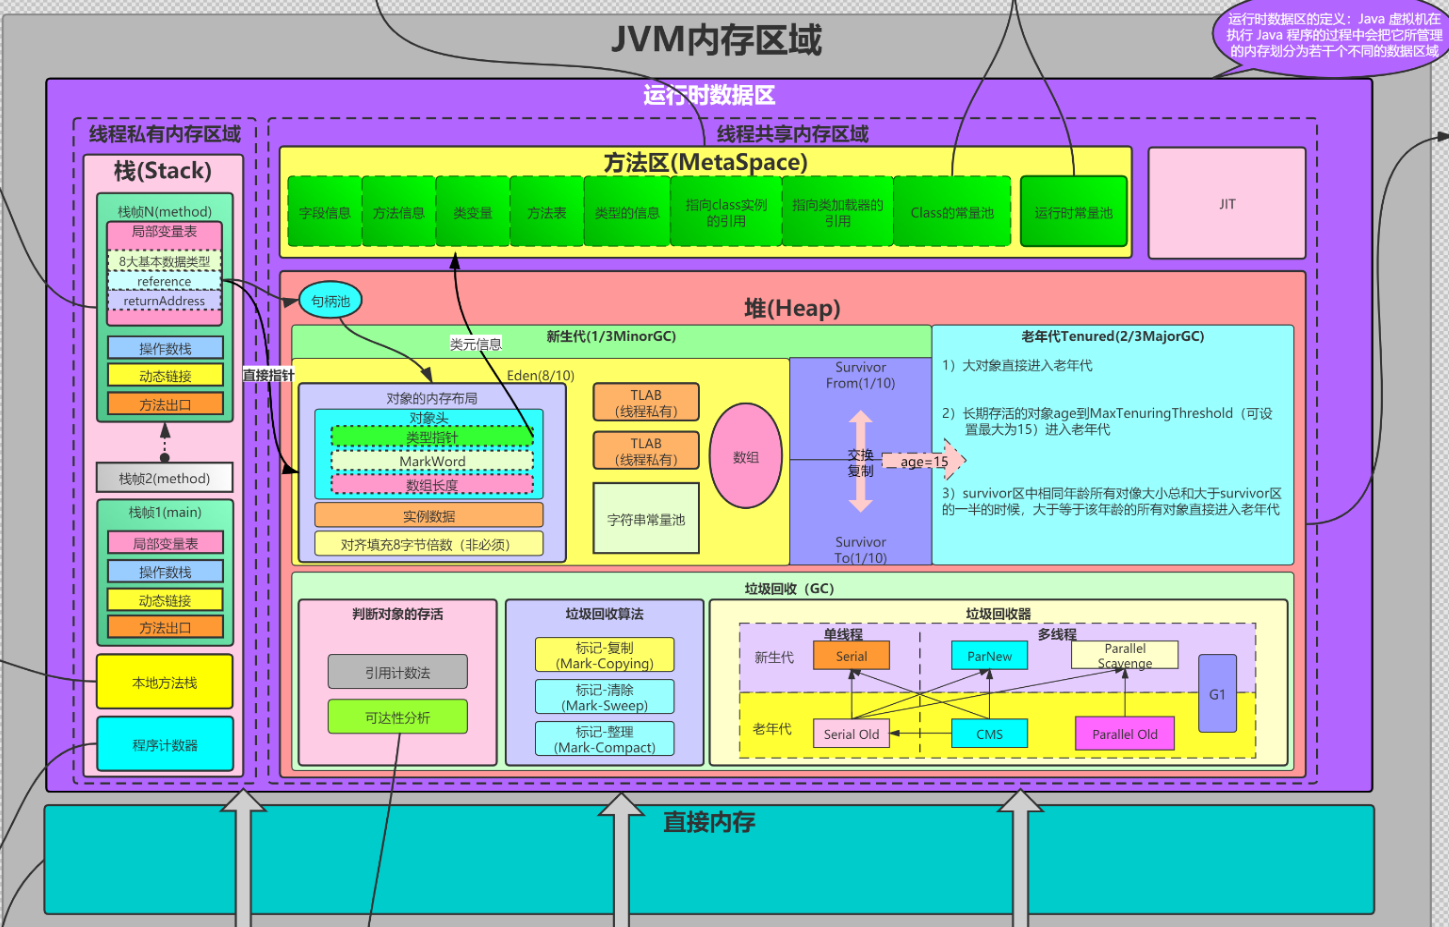Select the 字符串常量池 box
Screen dimensions: 1449x927
click(x=646, y=519)
